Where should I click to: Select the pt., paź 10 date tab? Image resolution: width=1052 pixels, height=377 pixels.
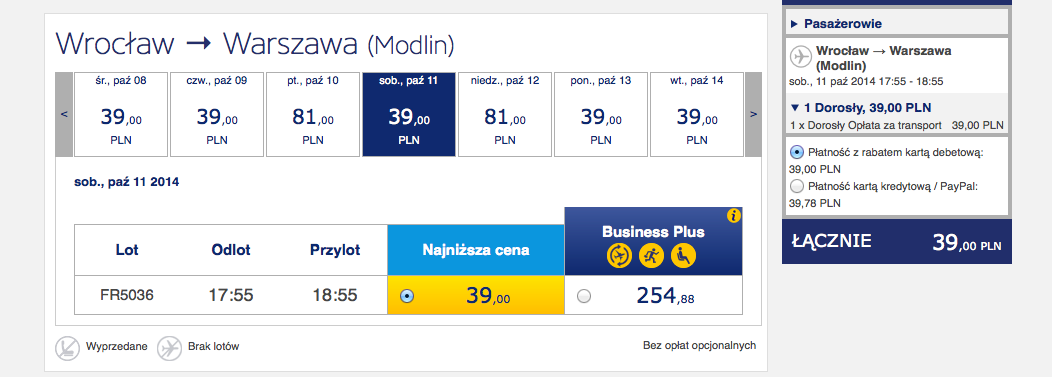(x=313, y=115)
